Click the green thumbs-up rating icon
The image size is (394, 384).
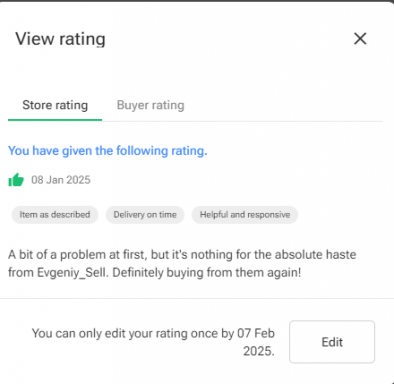(x=16, y=180)
